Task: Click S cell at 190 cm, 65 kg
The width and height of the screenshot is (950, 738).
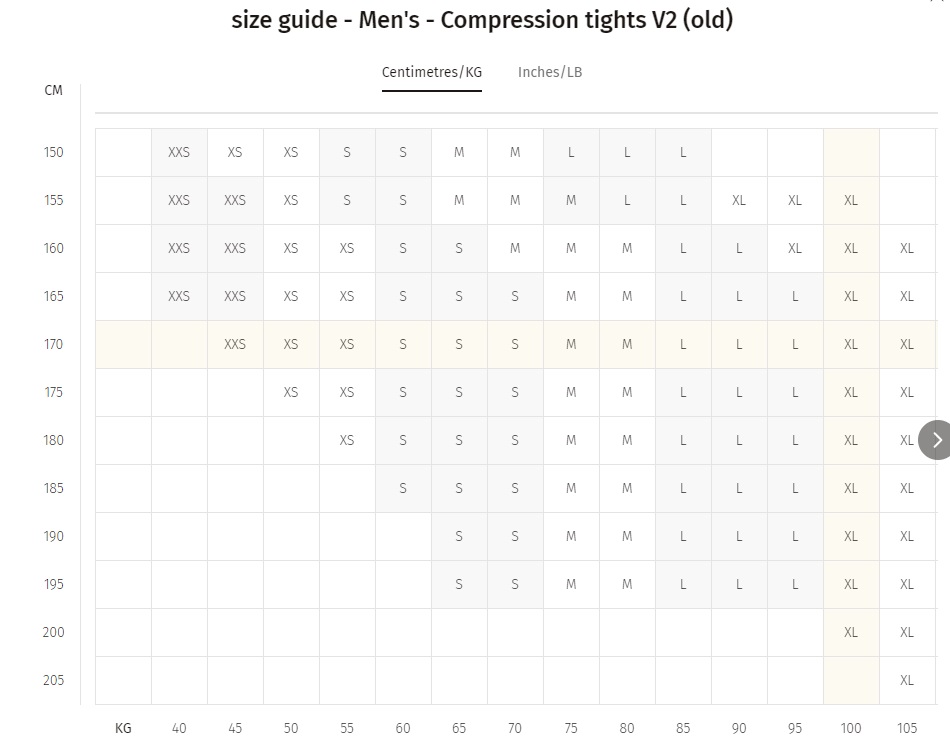Action: coord(459,536)
